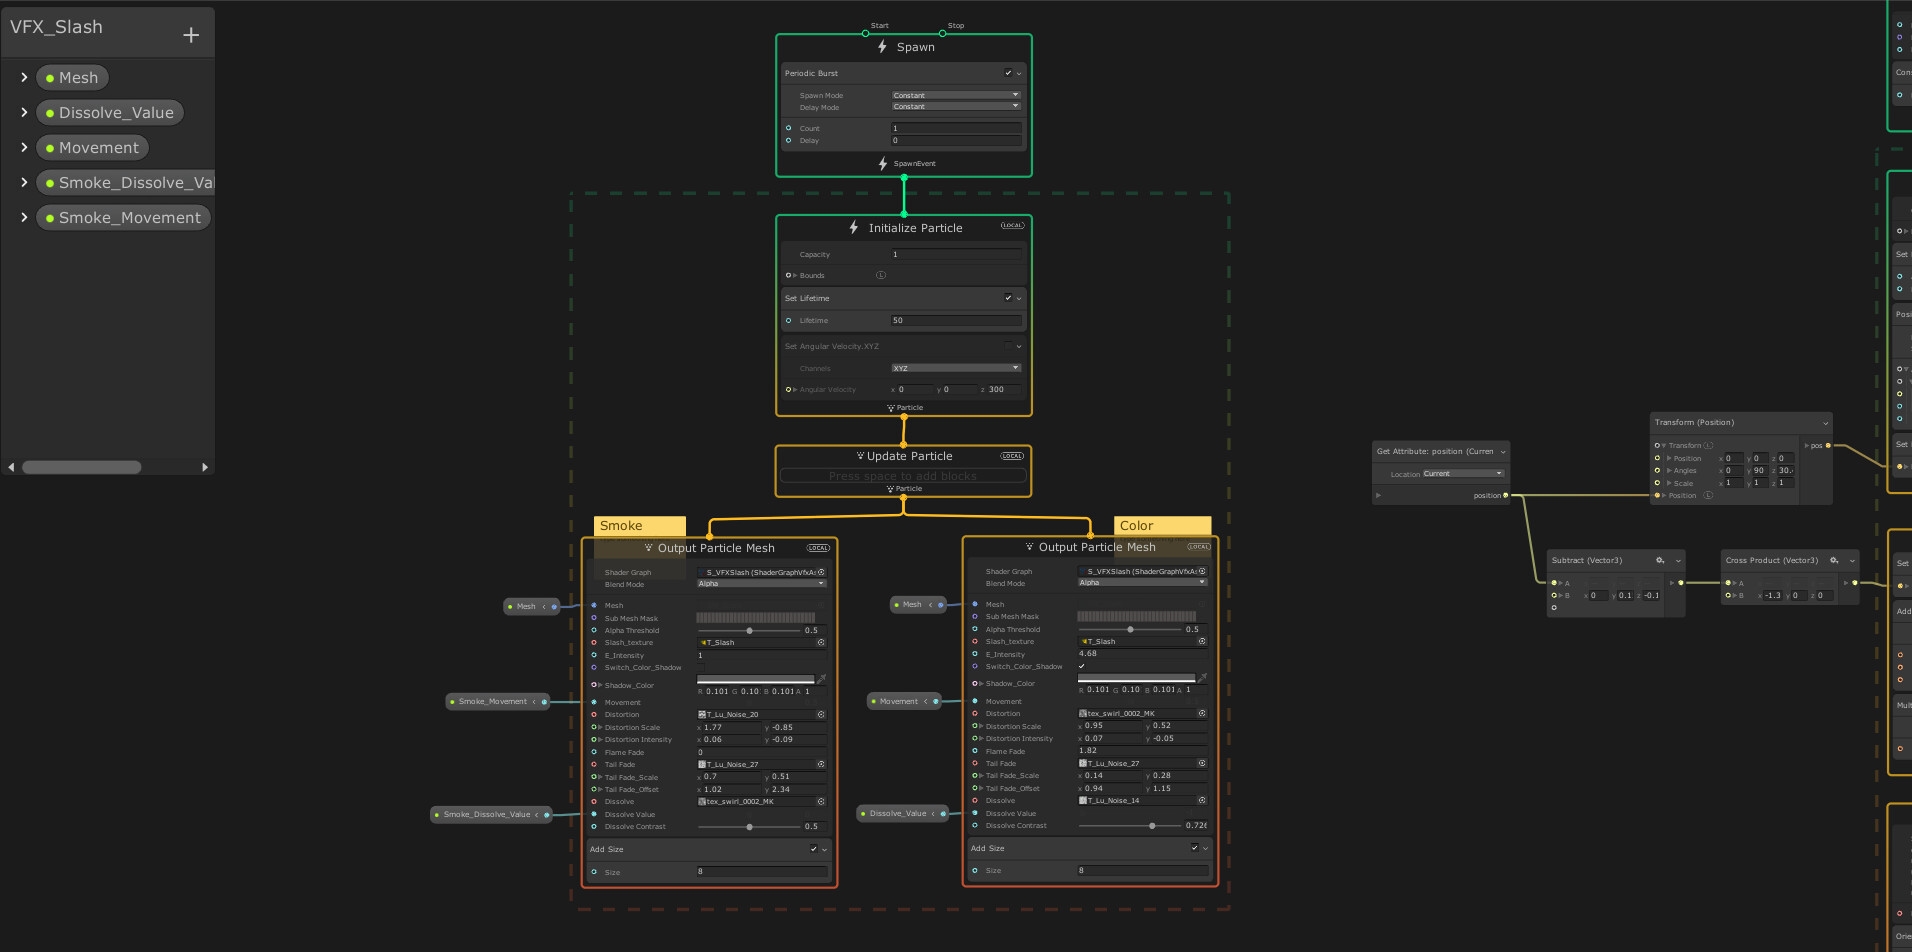Open object picker for Smoke Shader Graph field
The height and width of the screenshot is (952, 1912).
[x=821, y=572]
